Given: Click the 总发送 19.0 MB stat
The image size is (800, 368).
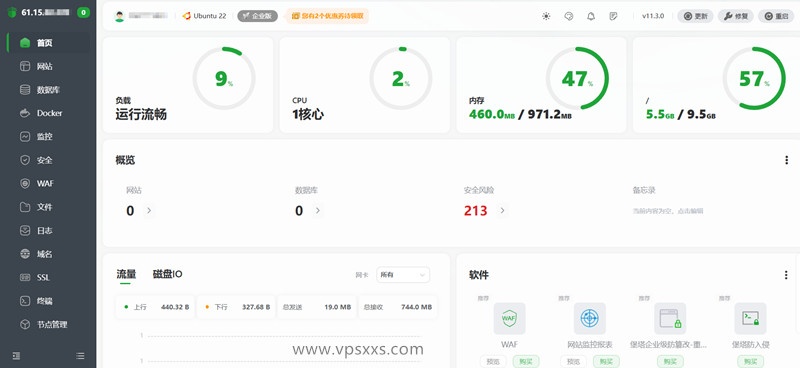Looking at the screenshot, I should [x=316, y=307].
